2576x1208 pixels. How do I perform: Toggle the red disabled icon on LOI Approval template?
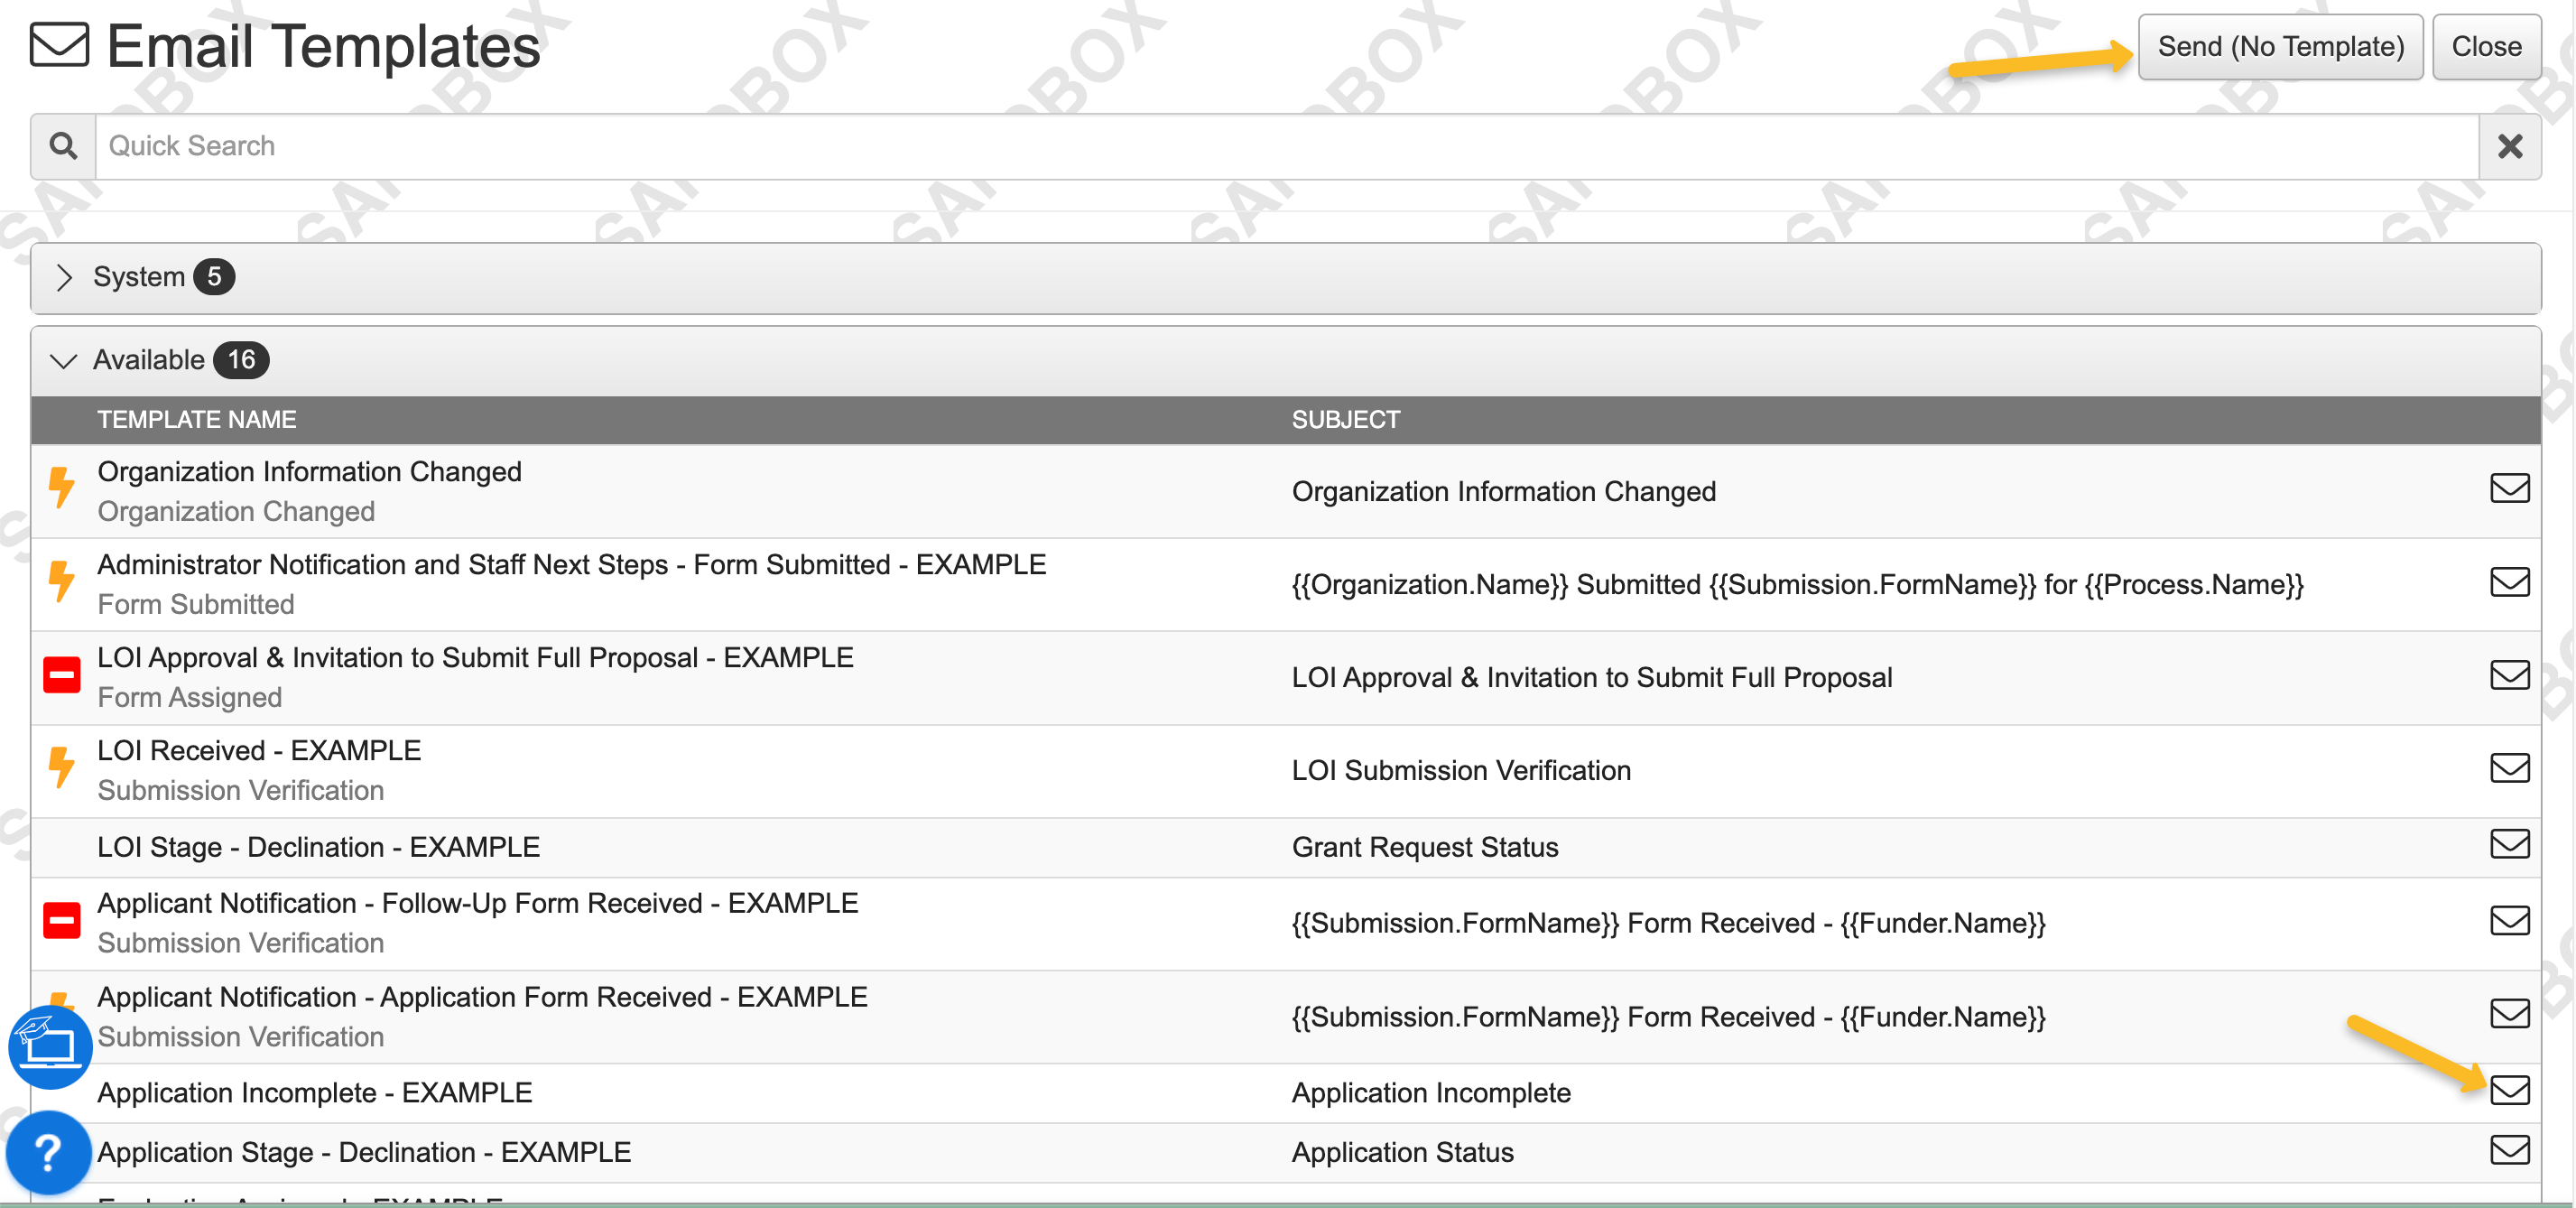click(x=62, y=676)
